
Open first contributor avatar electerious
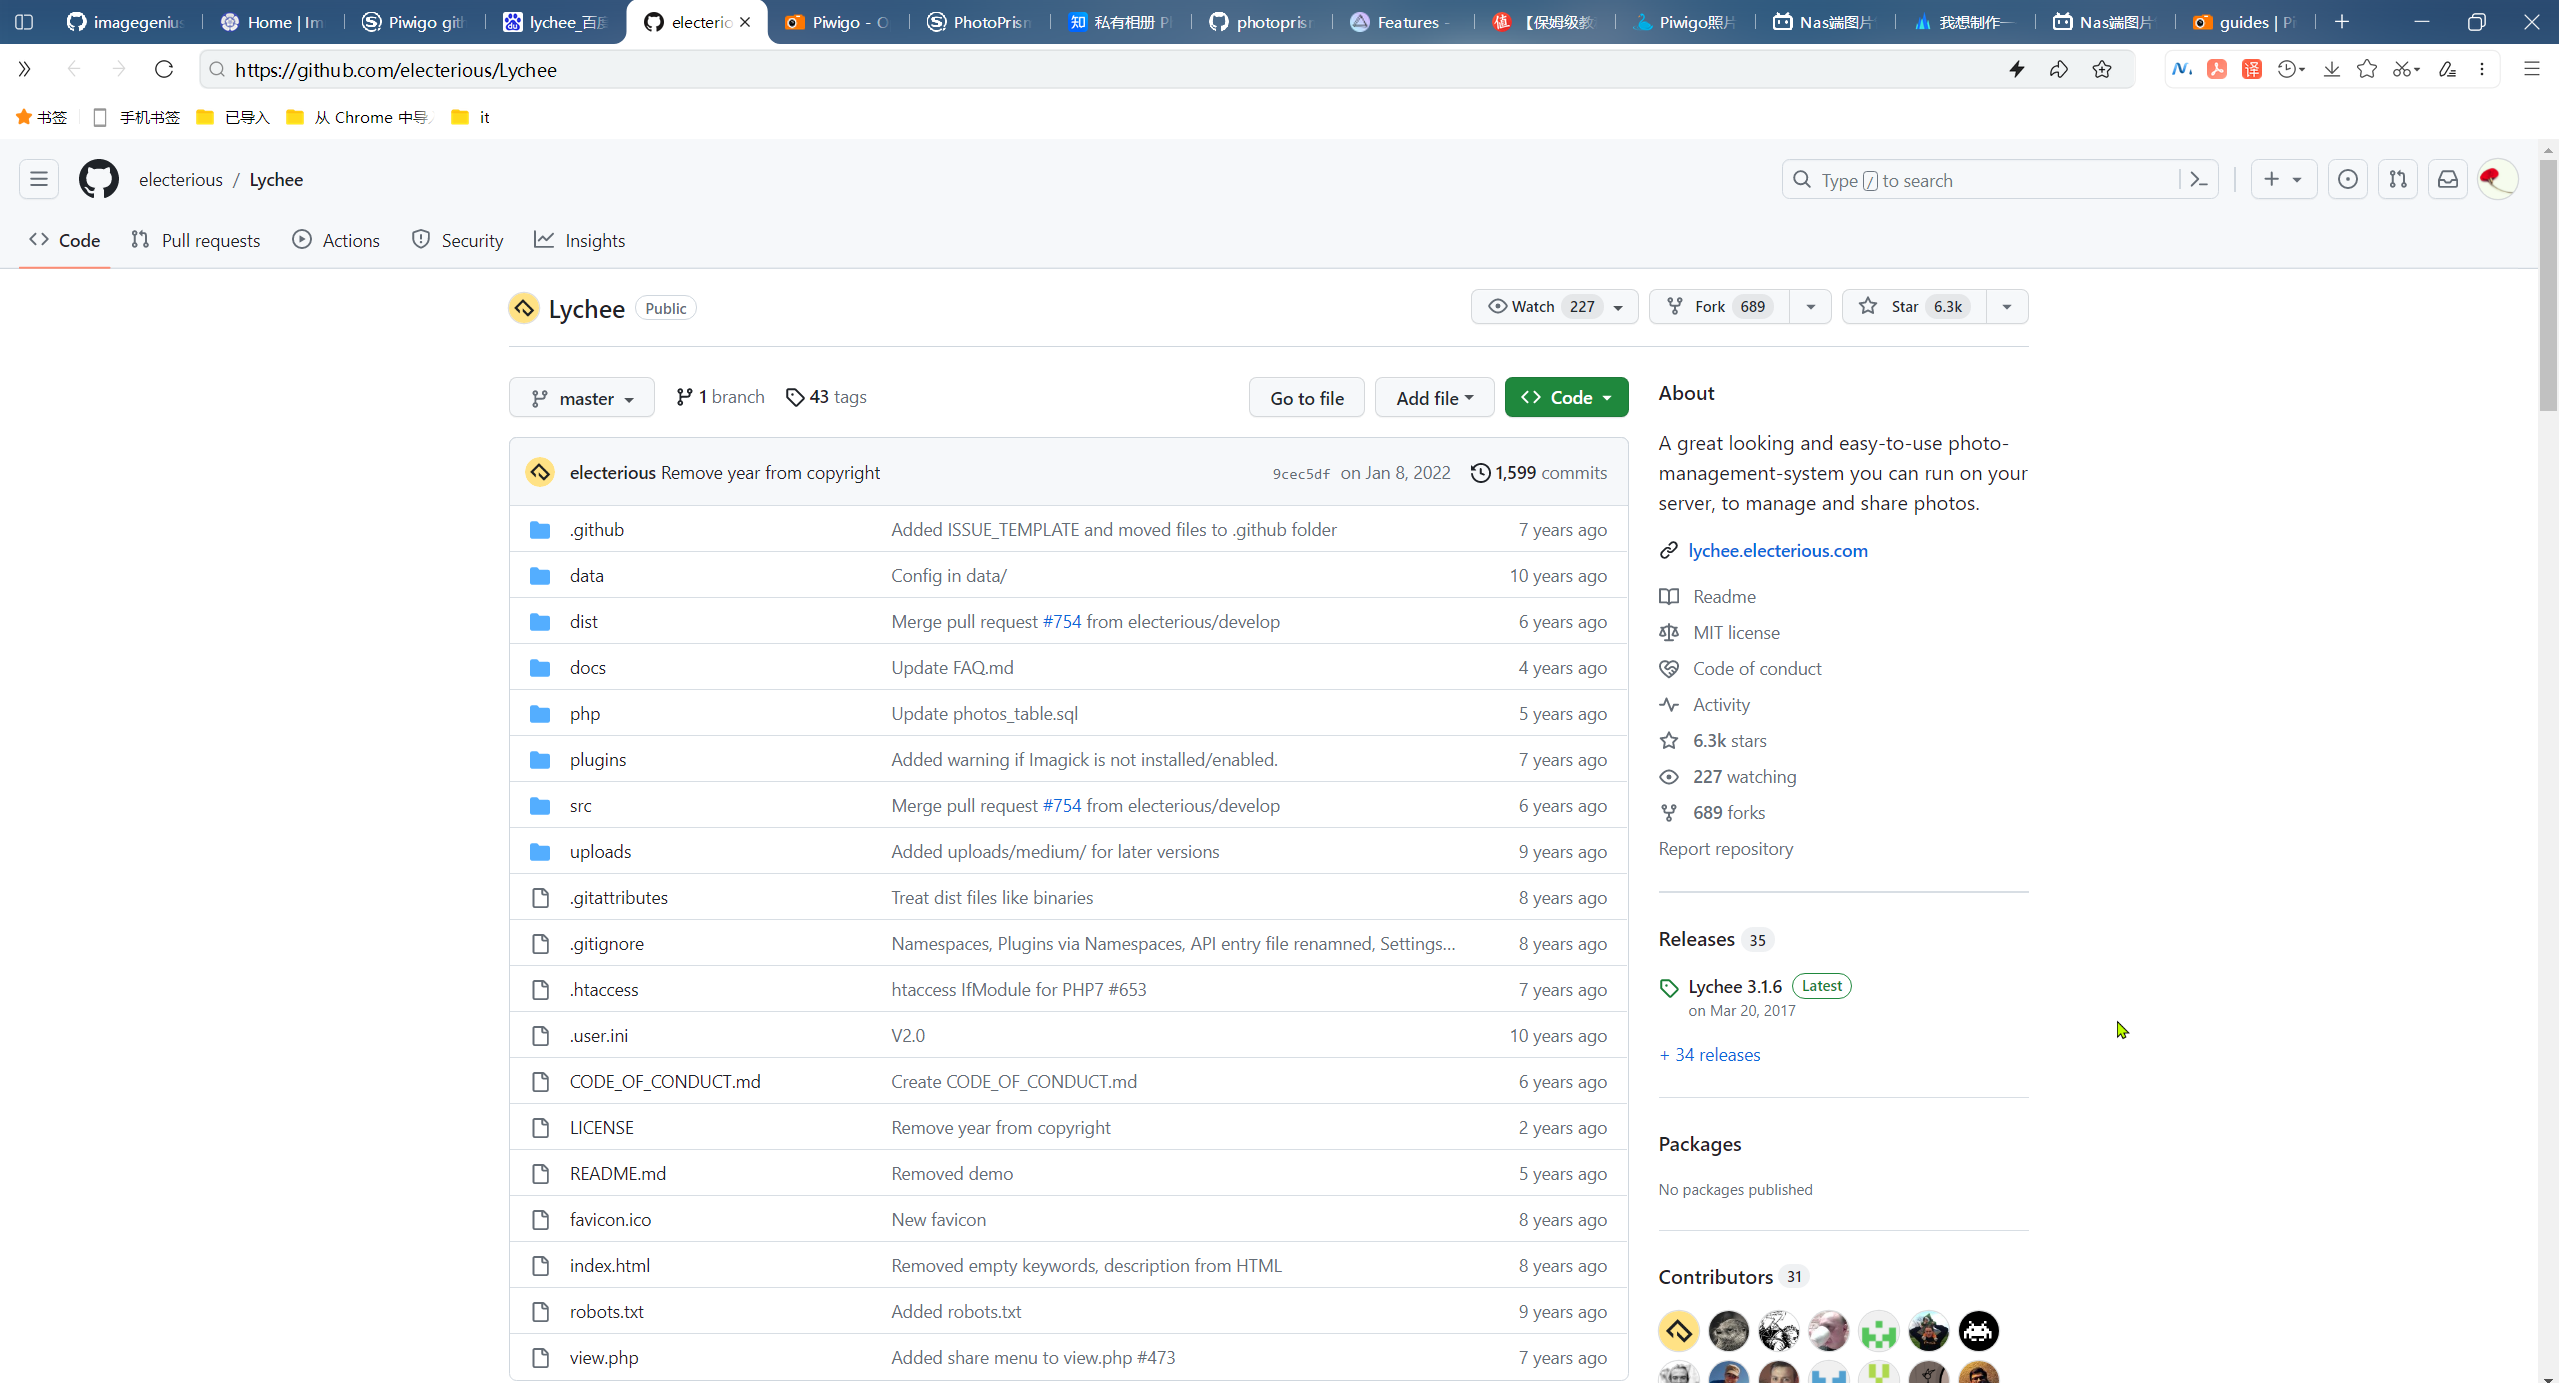pyautogui.click(x=1679, y=1331)
